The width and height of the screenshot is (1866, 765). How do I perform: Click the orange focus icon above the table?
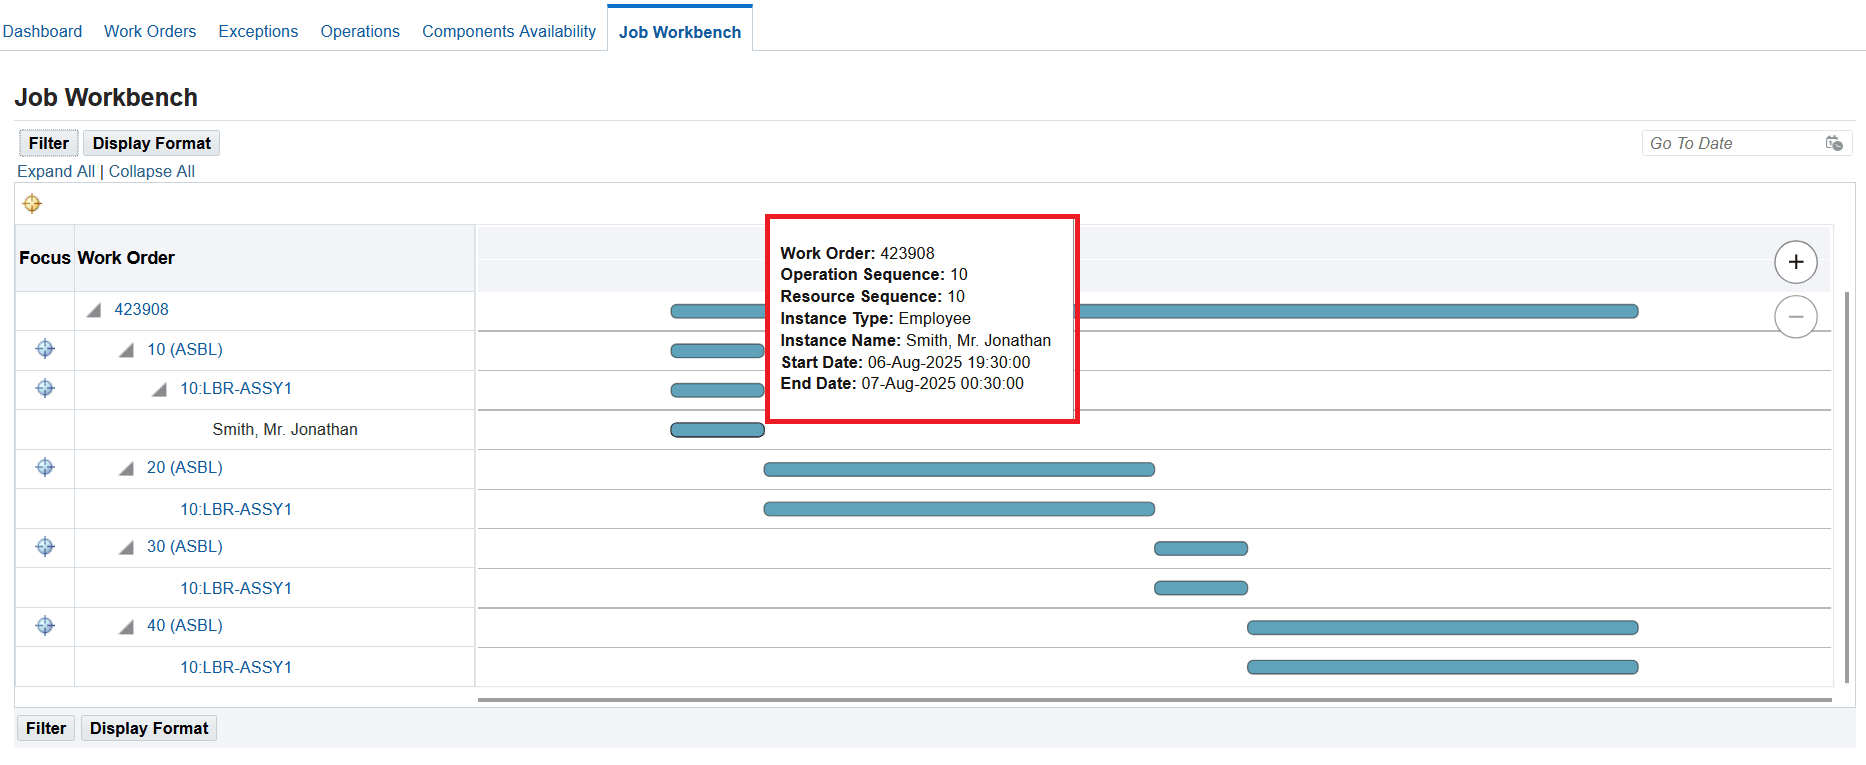pos(32,204)
